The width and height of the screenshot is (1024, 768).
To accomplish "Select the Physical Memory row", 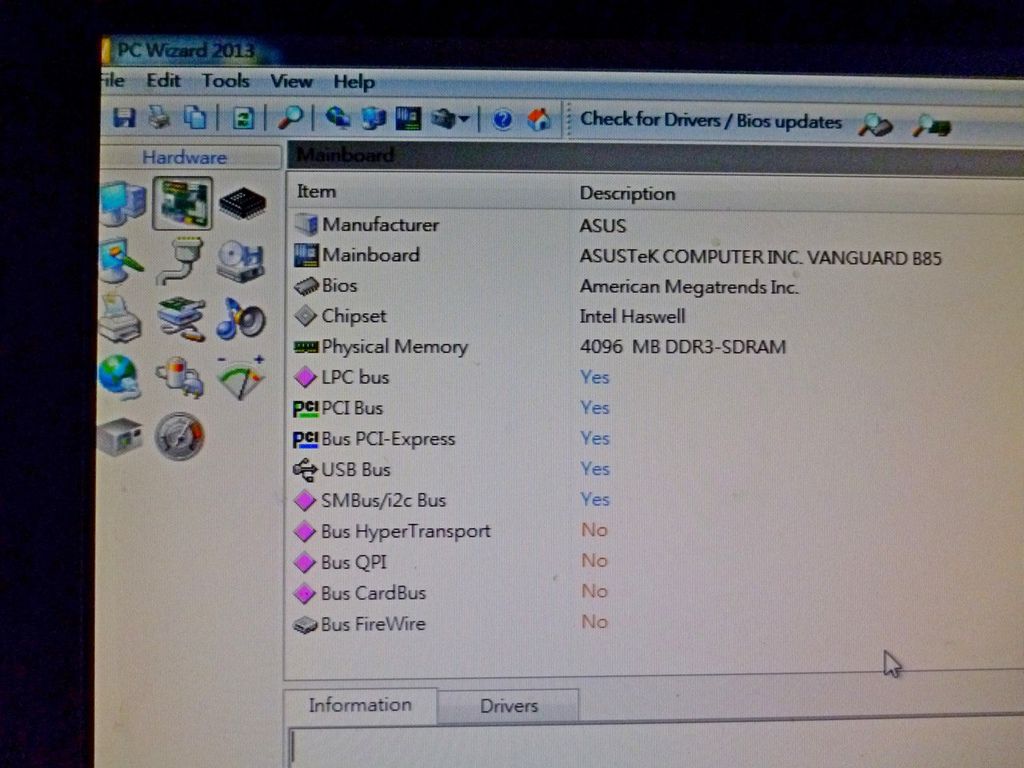I will (656, 347).
